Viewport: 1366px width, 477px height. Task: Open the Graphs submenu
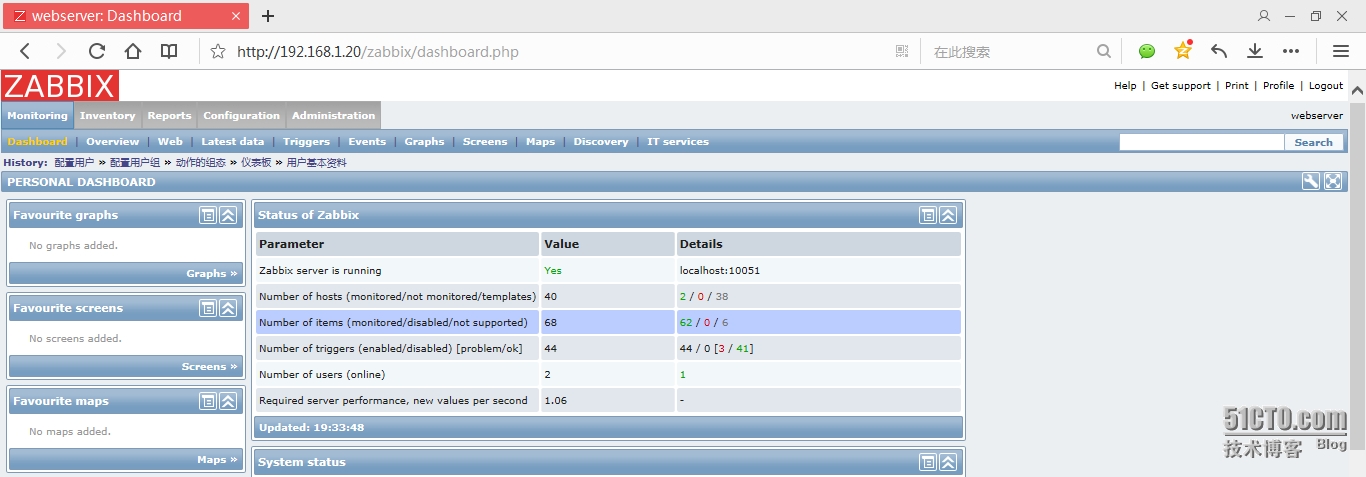click(425, 142)
